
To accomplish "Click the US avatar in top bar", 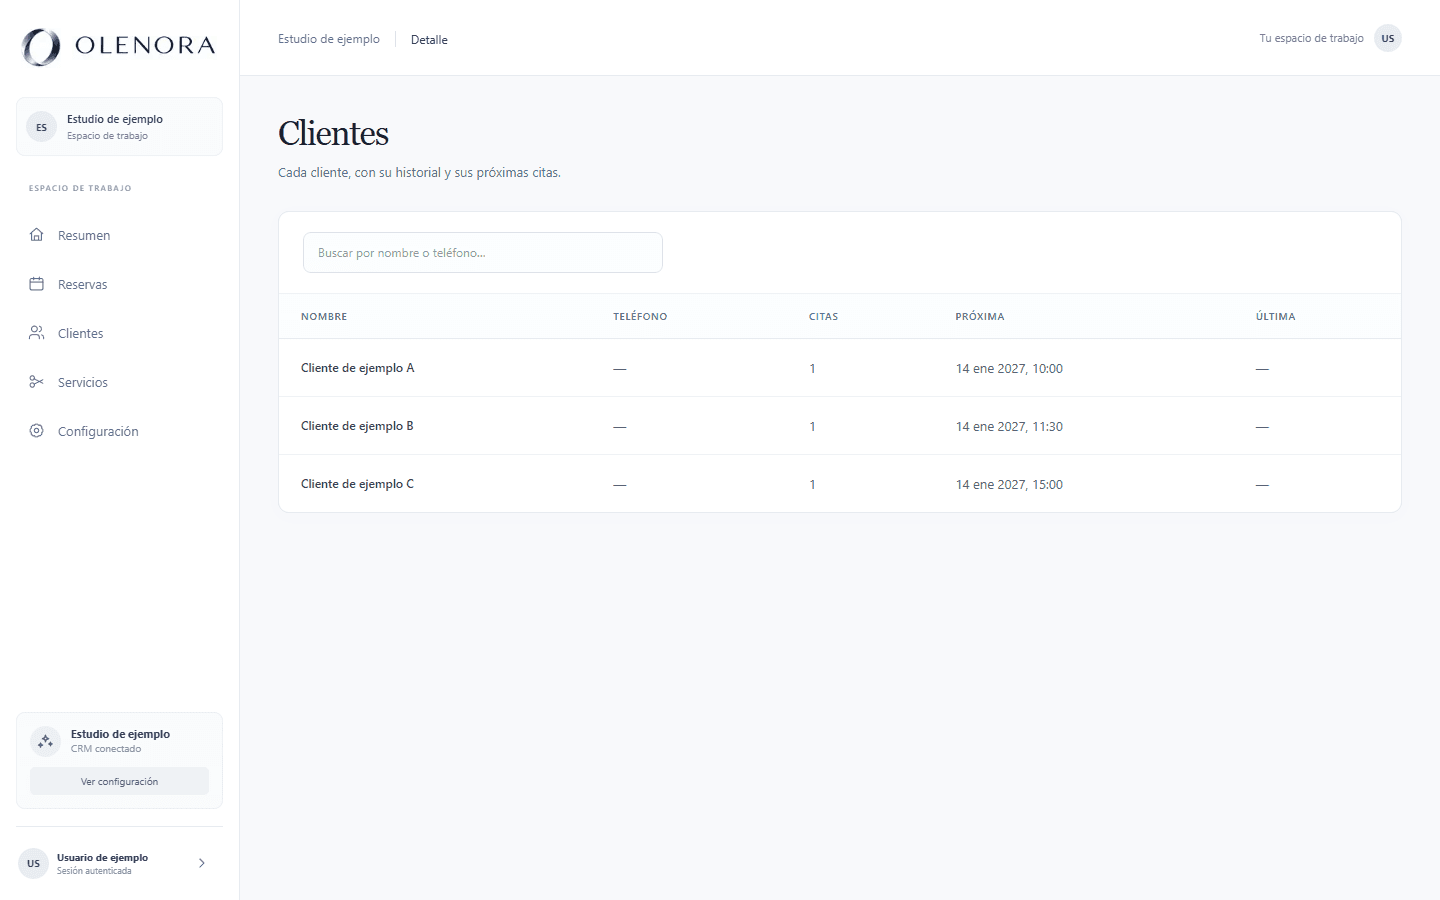I will [1388, 38].
